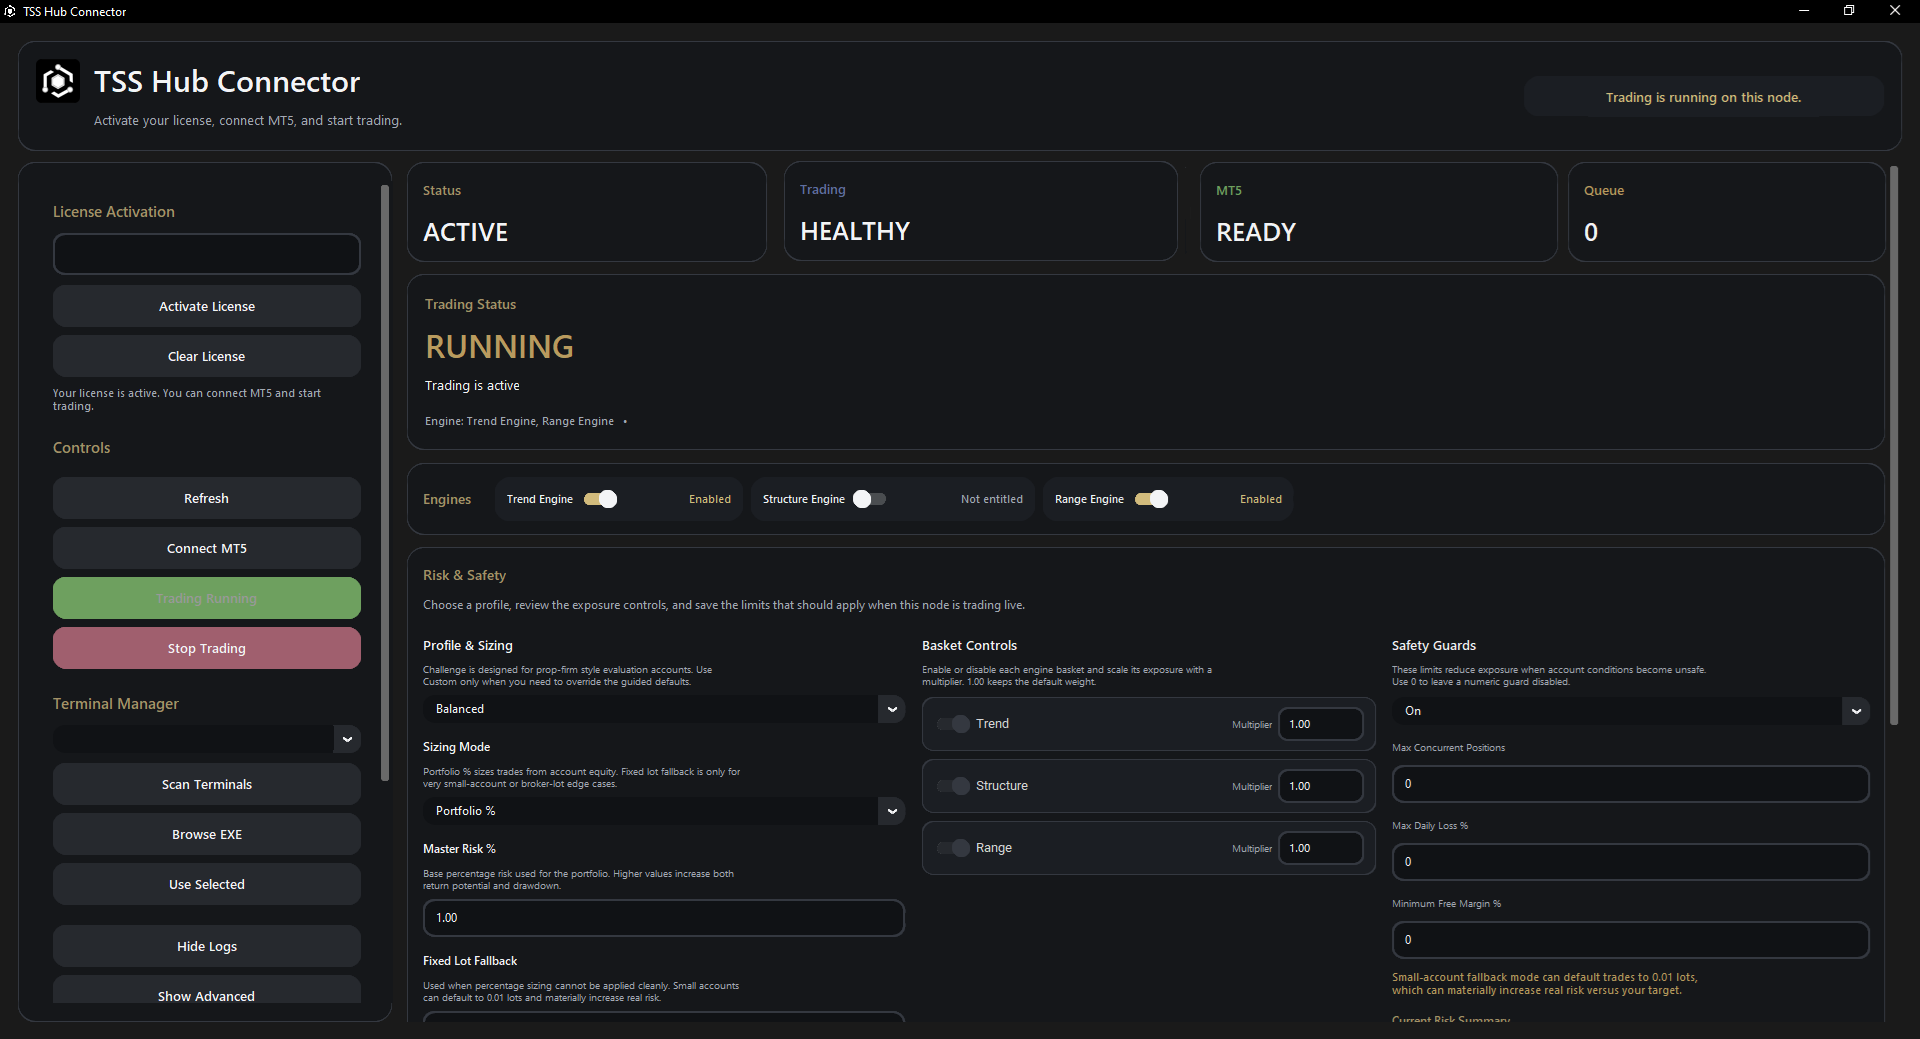Click the 'Trading is running on this node.' banner
The height and width of the screenshot is (1039, 1920).
[1703, 97]
